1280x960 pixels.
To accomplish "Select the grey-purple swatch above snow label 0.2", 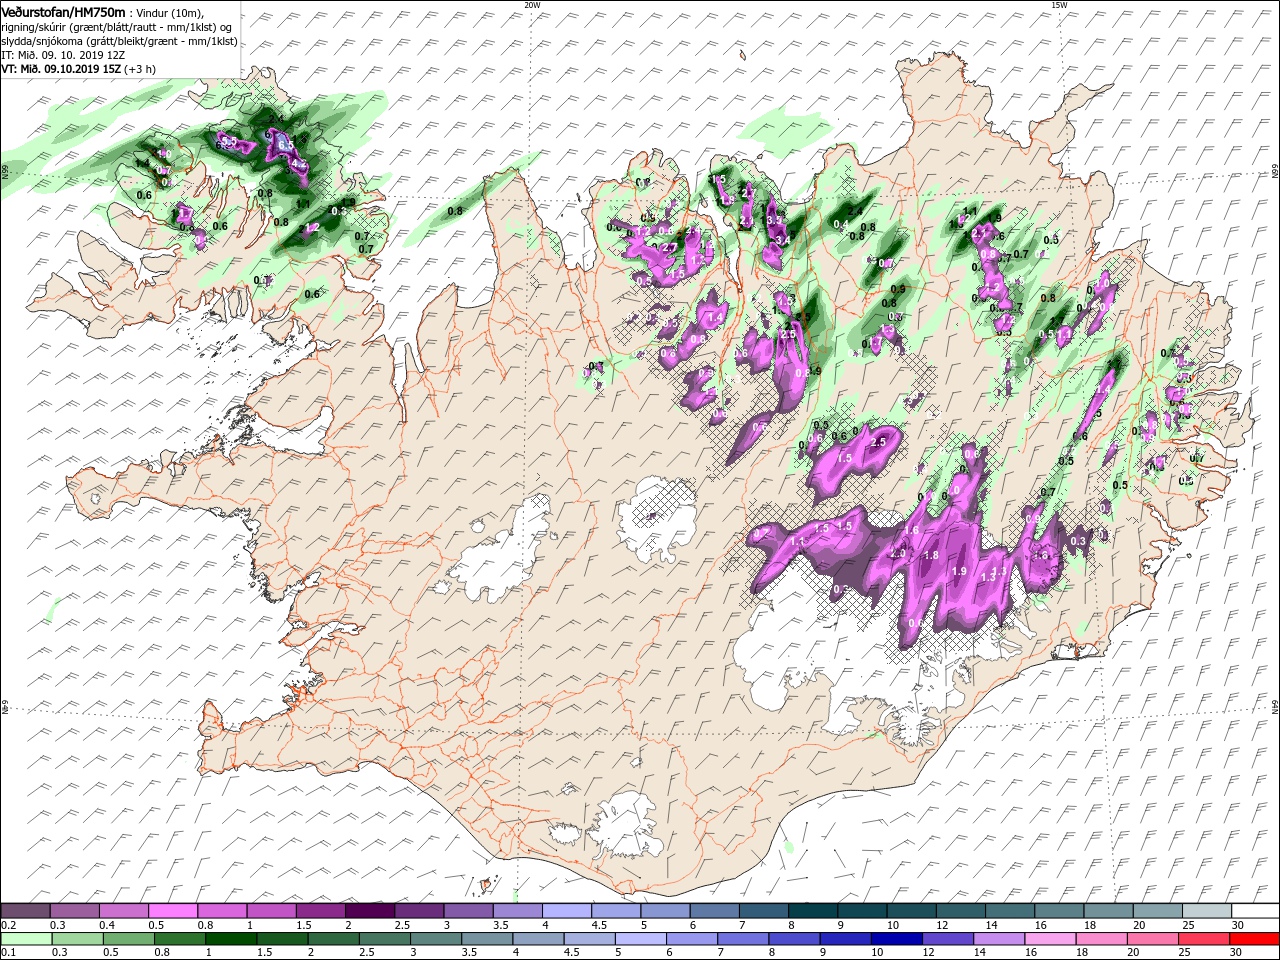I will 26,910.
